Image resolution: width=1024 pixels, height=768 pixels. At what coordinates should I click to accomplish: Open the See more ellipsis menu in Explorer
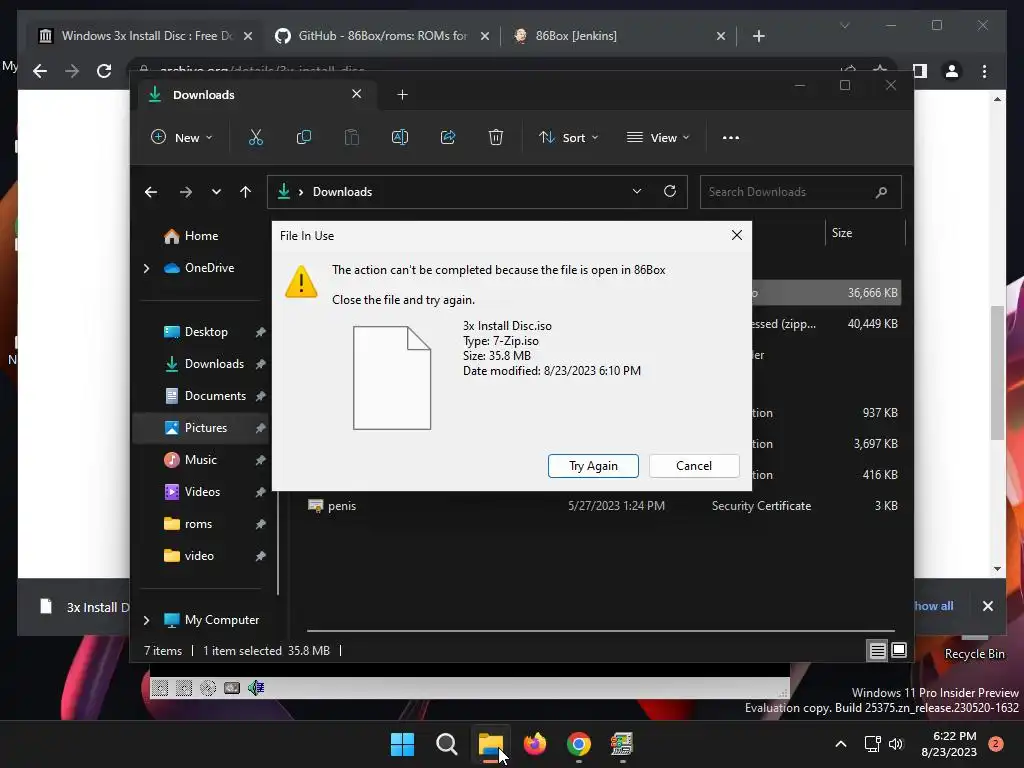coord(731,138)
